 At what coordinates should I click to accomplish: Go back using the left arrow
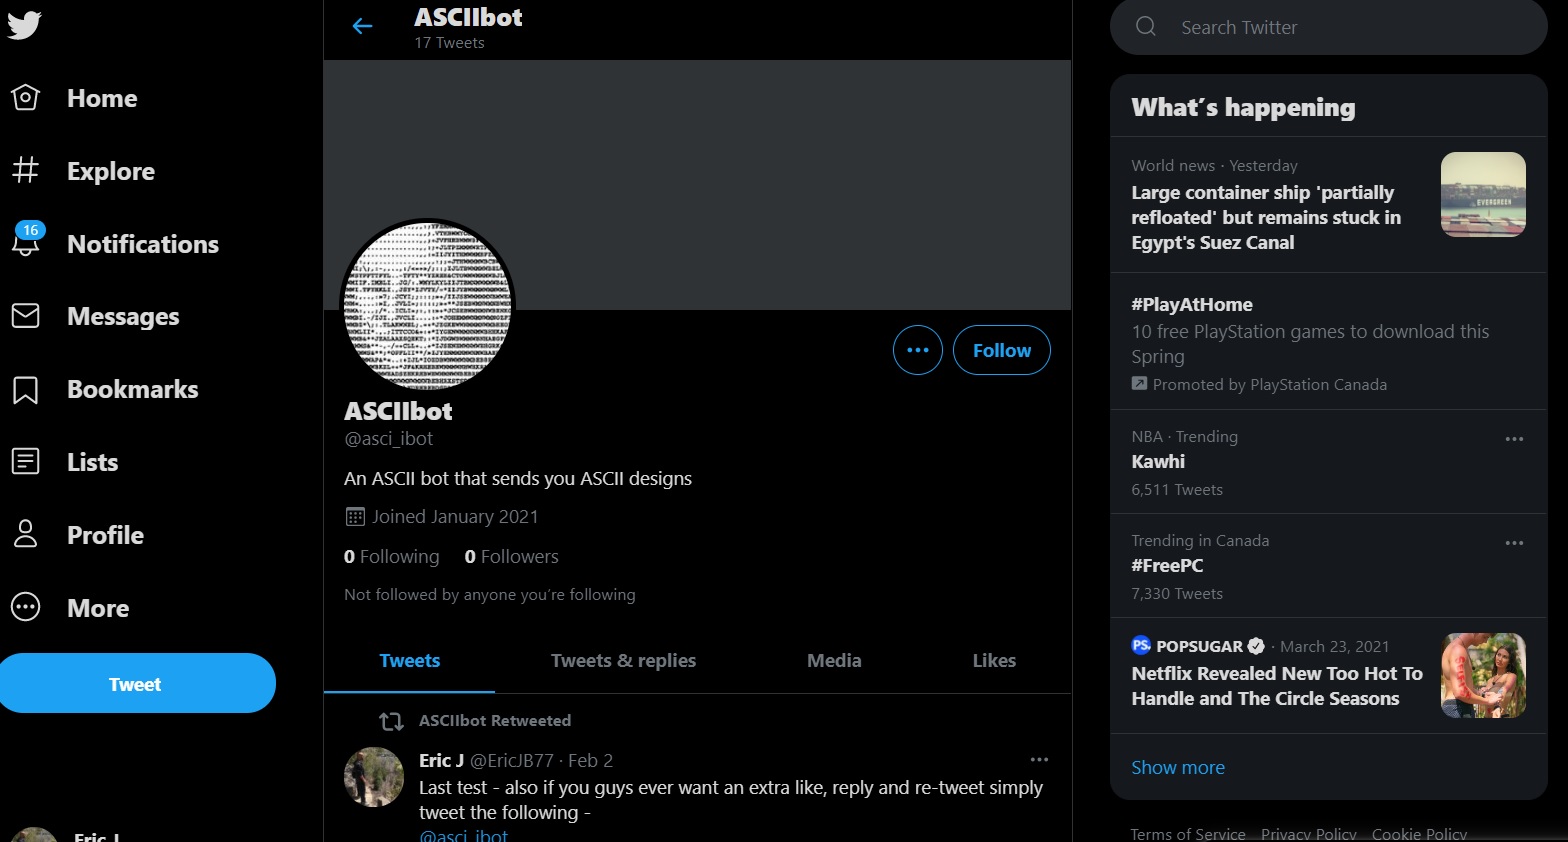click(x=362, y=27)
